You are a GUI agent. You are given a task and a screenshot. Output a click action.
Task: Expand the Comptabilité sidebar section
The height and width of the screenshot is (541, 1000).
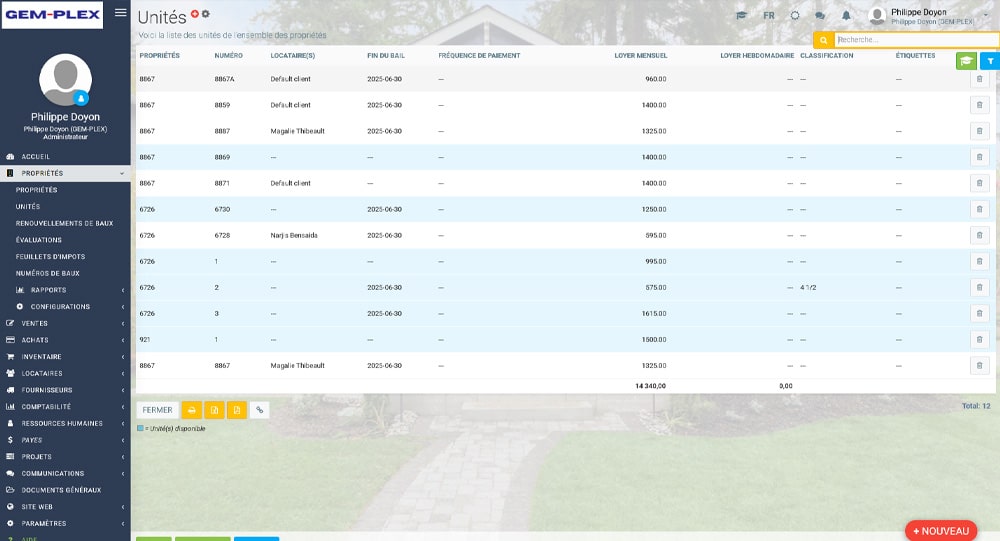[65, 407]
